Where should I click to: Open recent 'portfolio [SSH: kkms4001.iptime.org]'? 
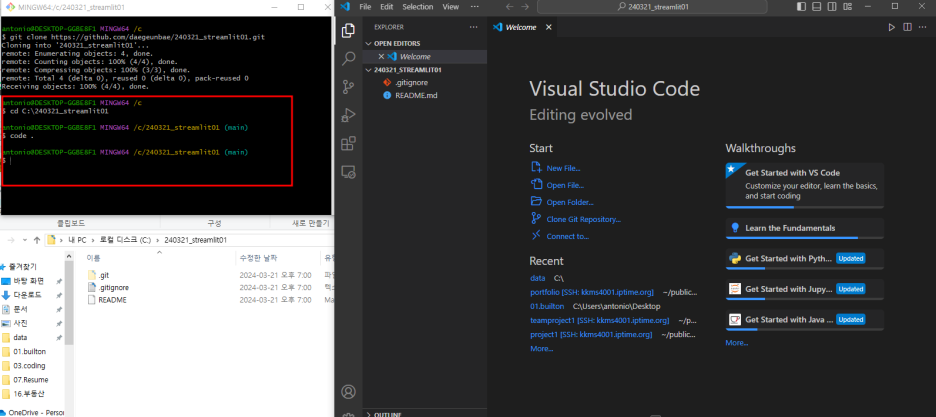[592, 292]
